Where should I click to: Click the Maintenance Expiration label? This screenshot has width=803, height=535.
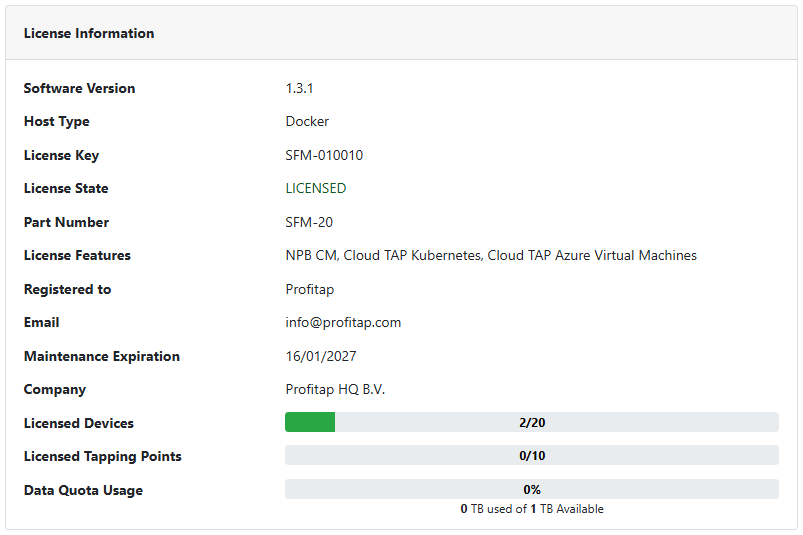pos(101,356)
